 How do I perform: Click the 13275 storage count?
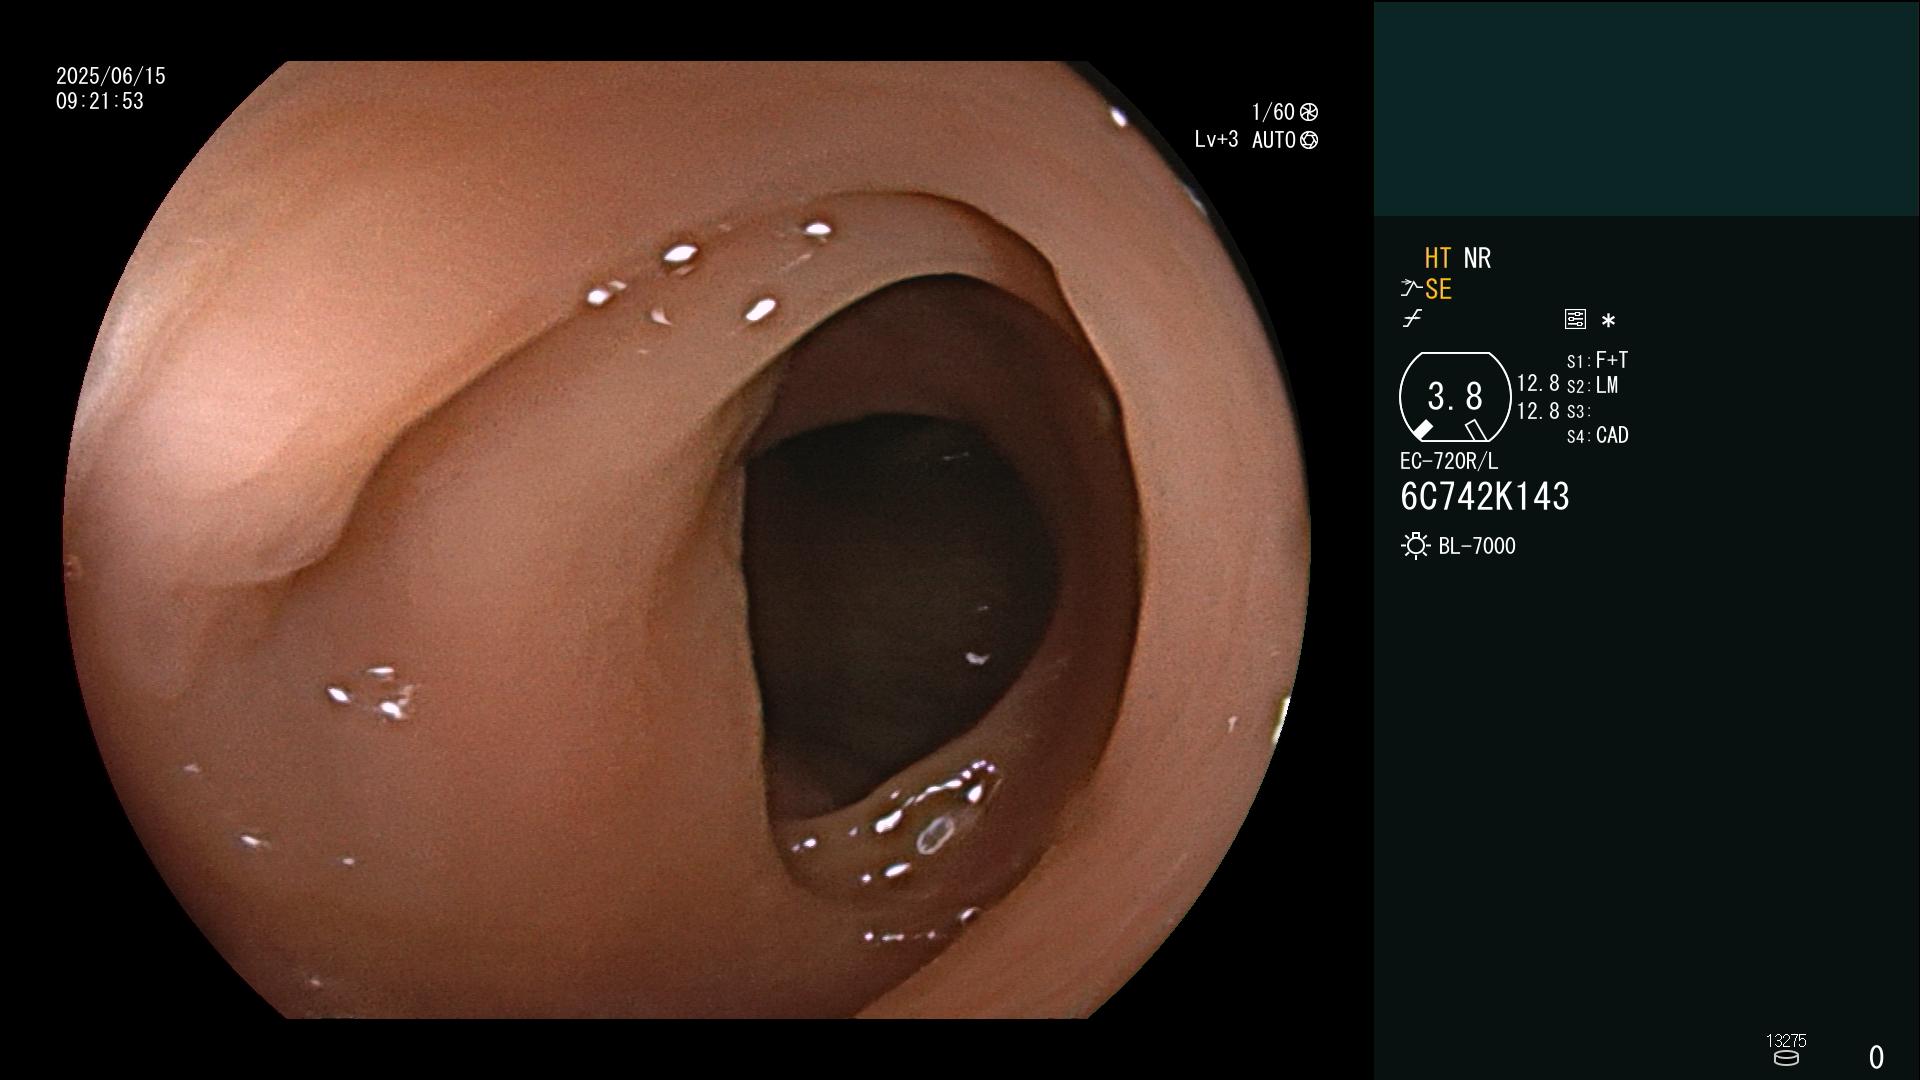1786,1041
